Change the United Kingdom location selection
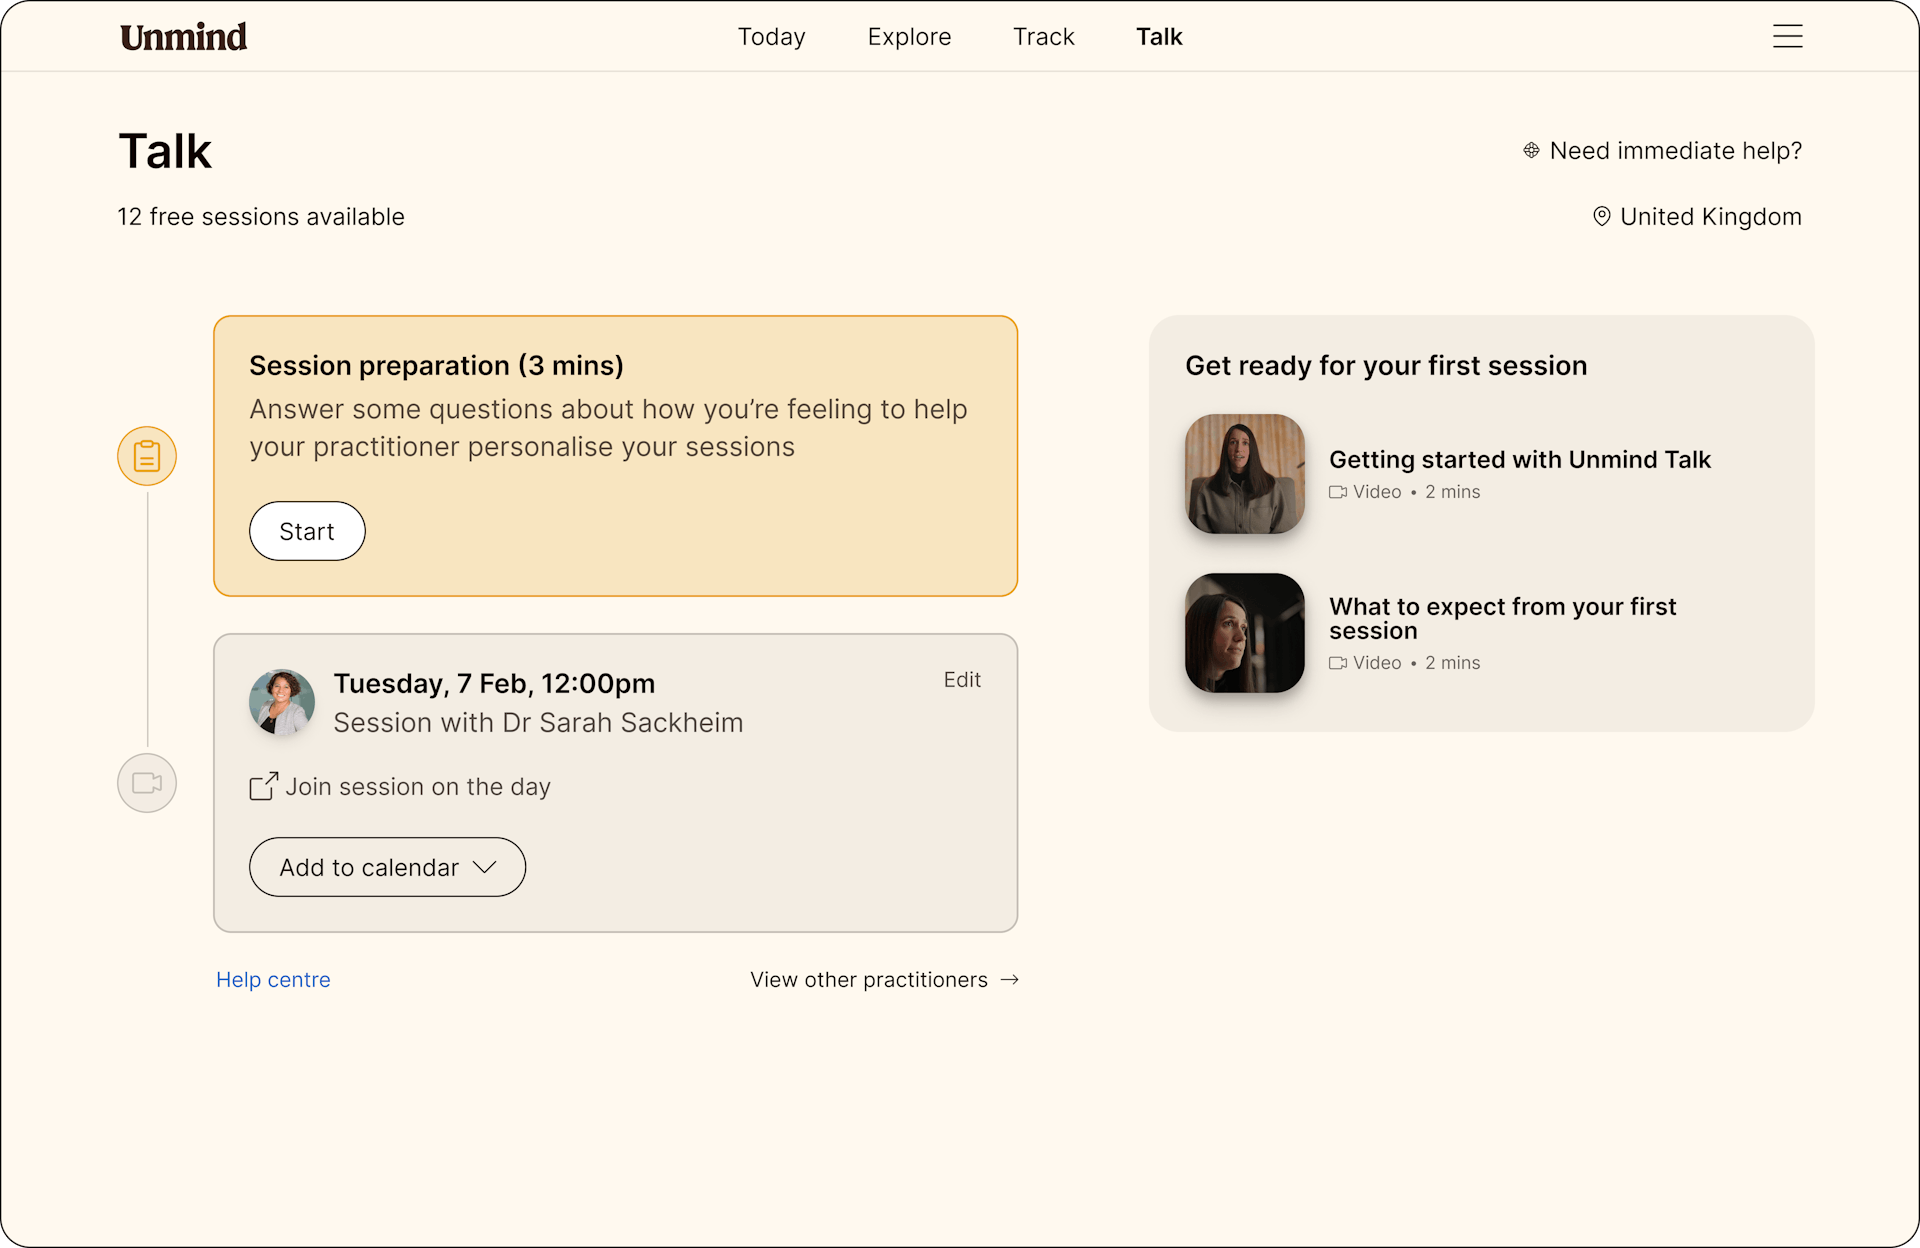Viewport: 1920px width, 1248px height. pos(1710,217)
